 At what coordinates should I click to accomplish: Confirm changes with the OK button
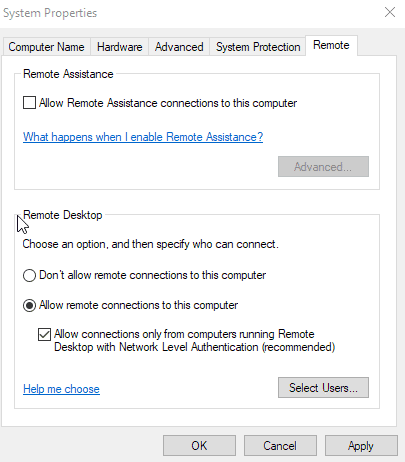[199, 445]
